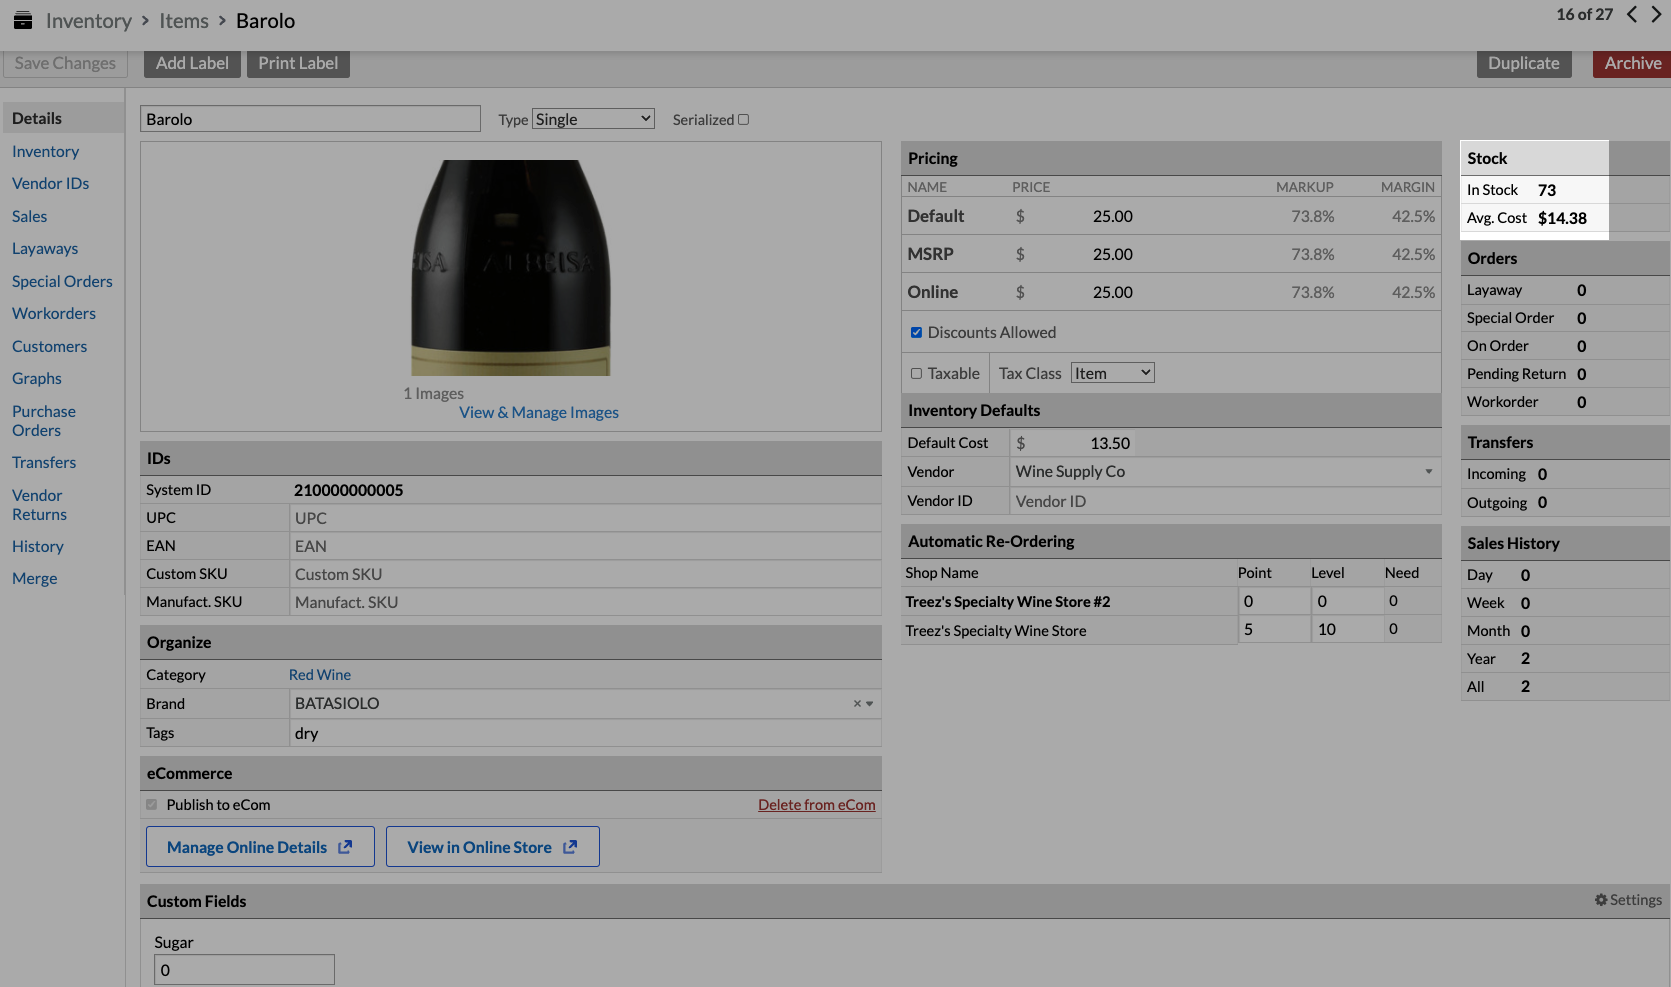Click the Barolo bottle image
Screen dimensions: 1671x987
click(x=511, y=268)
